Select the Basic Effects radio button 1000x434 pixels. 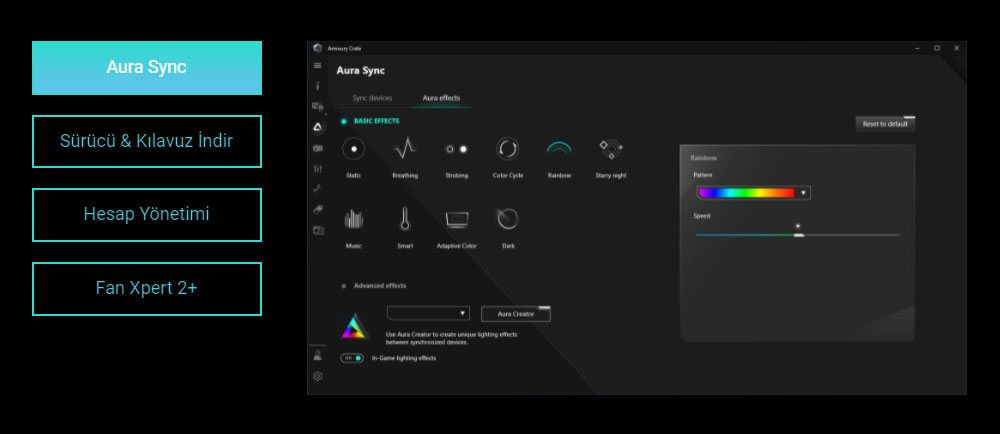coord(343,121)
